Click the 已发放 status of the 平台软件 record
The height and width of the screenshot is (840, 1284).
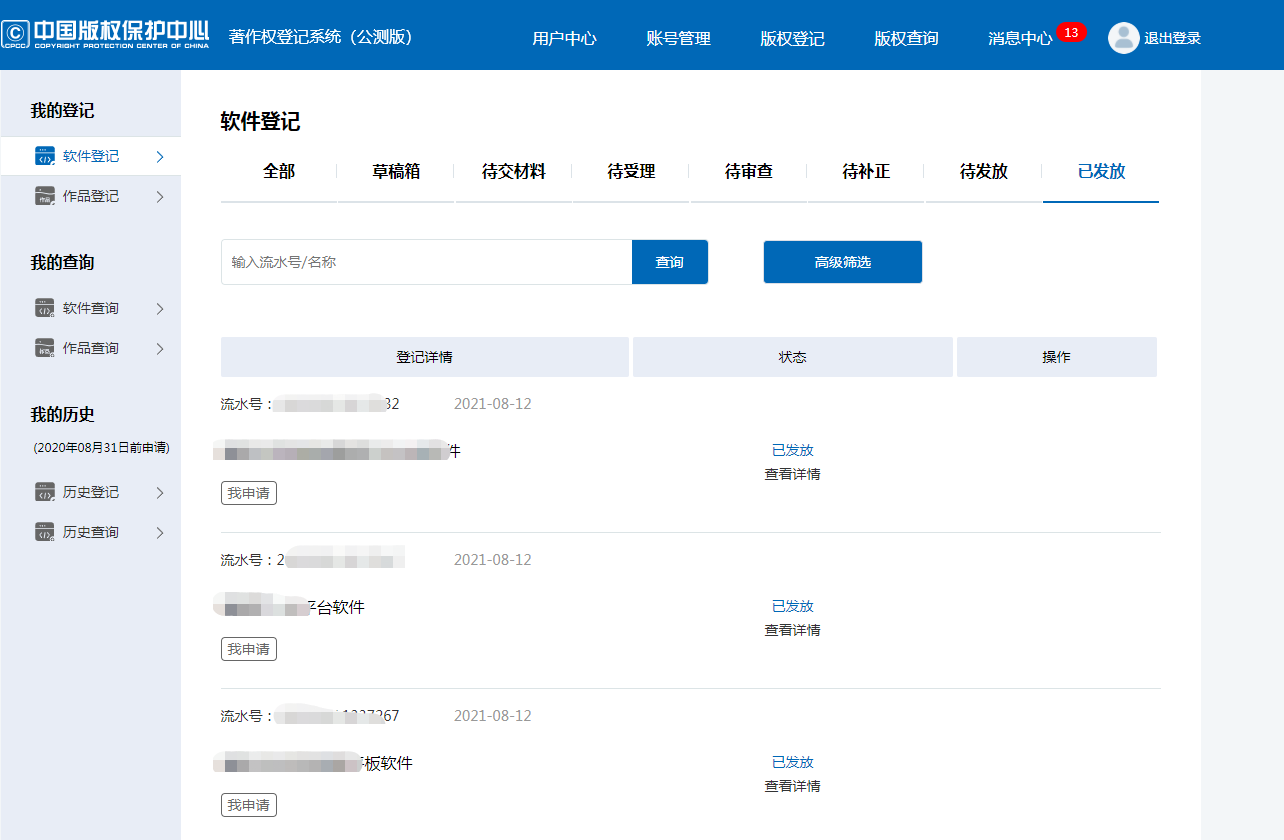point(793,606)
